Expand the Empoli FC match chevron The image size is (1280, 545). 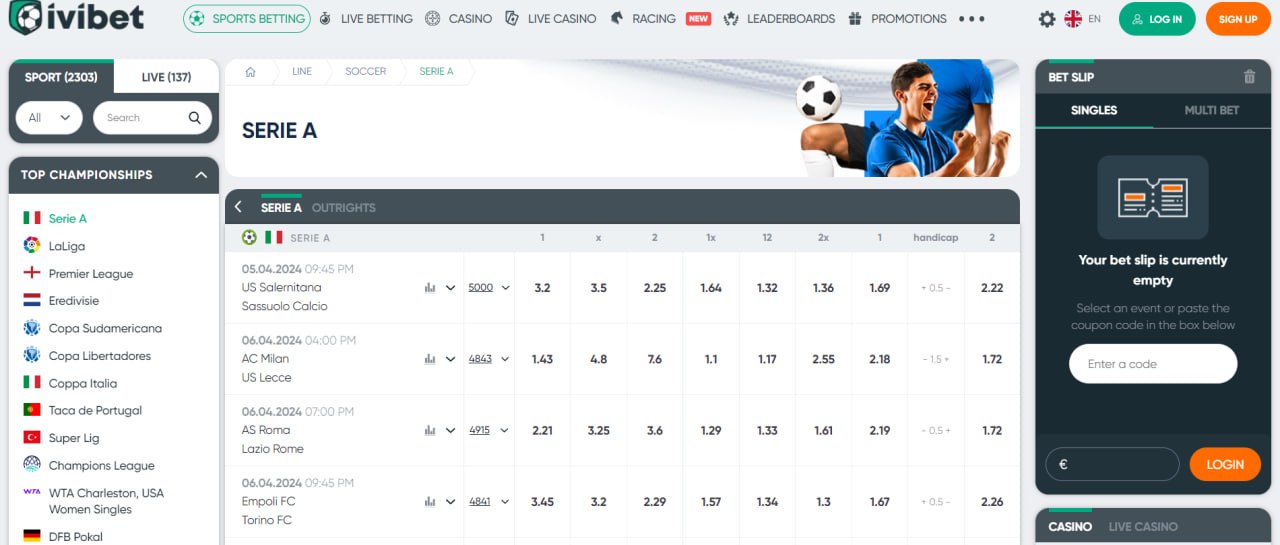click(x=451, y=502)
